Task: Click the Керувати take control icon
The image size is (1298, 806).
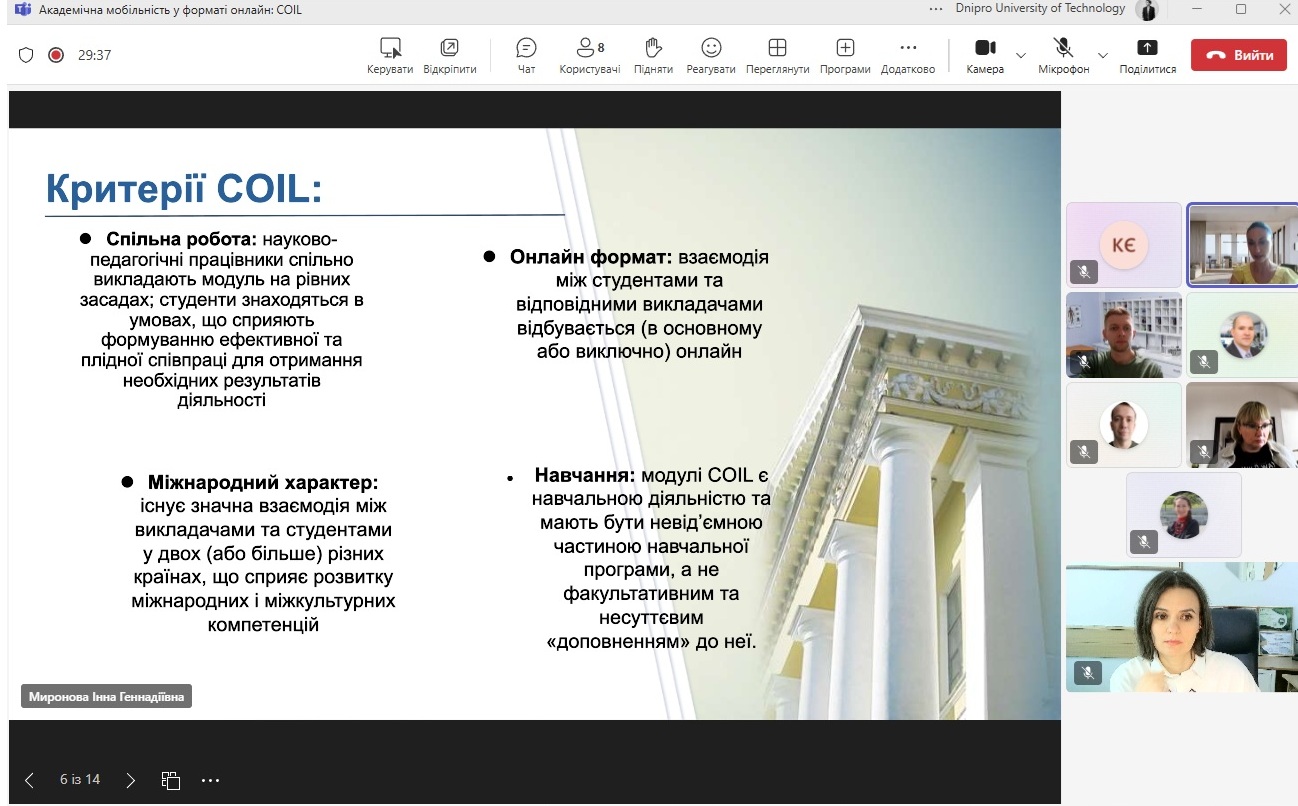Action: (x=390, y=48)
